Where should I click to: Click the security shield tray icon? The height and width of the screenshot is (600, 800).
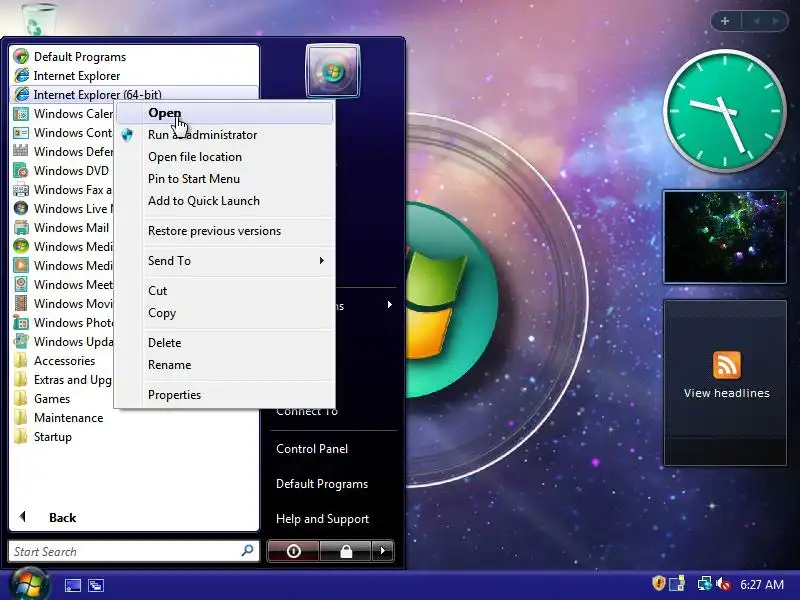[659, 583]
